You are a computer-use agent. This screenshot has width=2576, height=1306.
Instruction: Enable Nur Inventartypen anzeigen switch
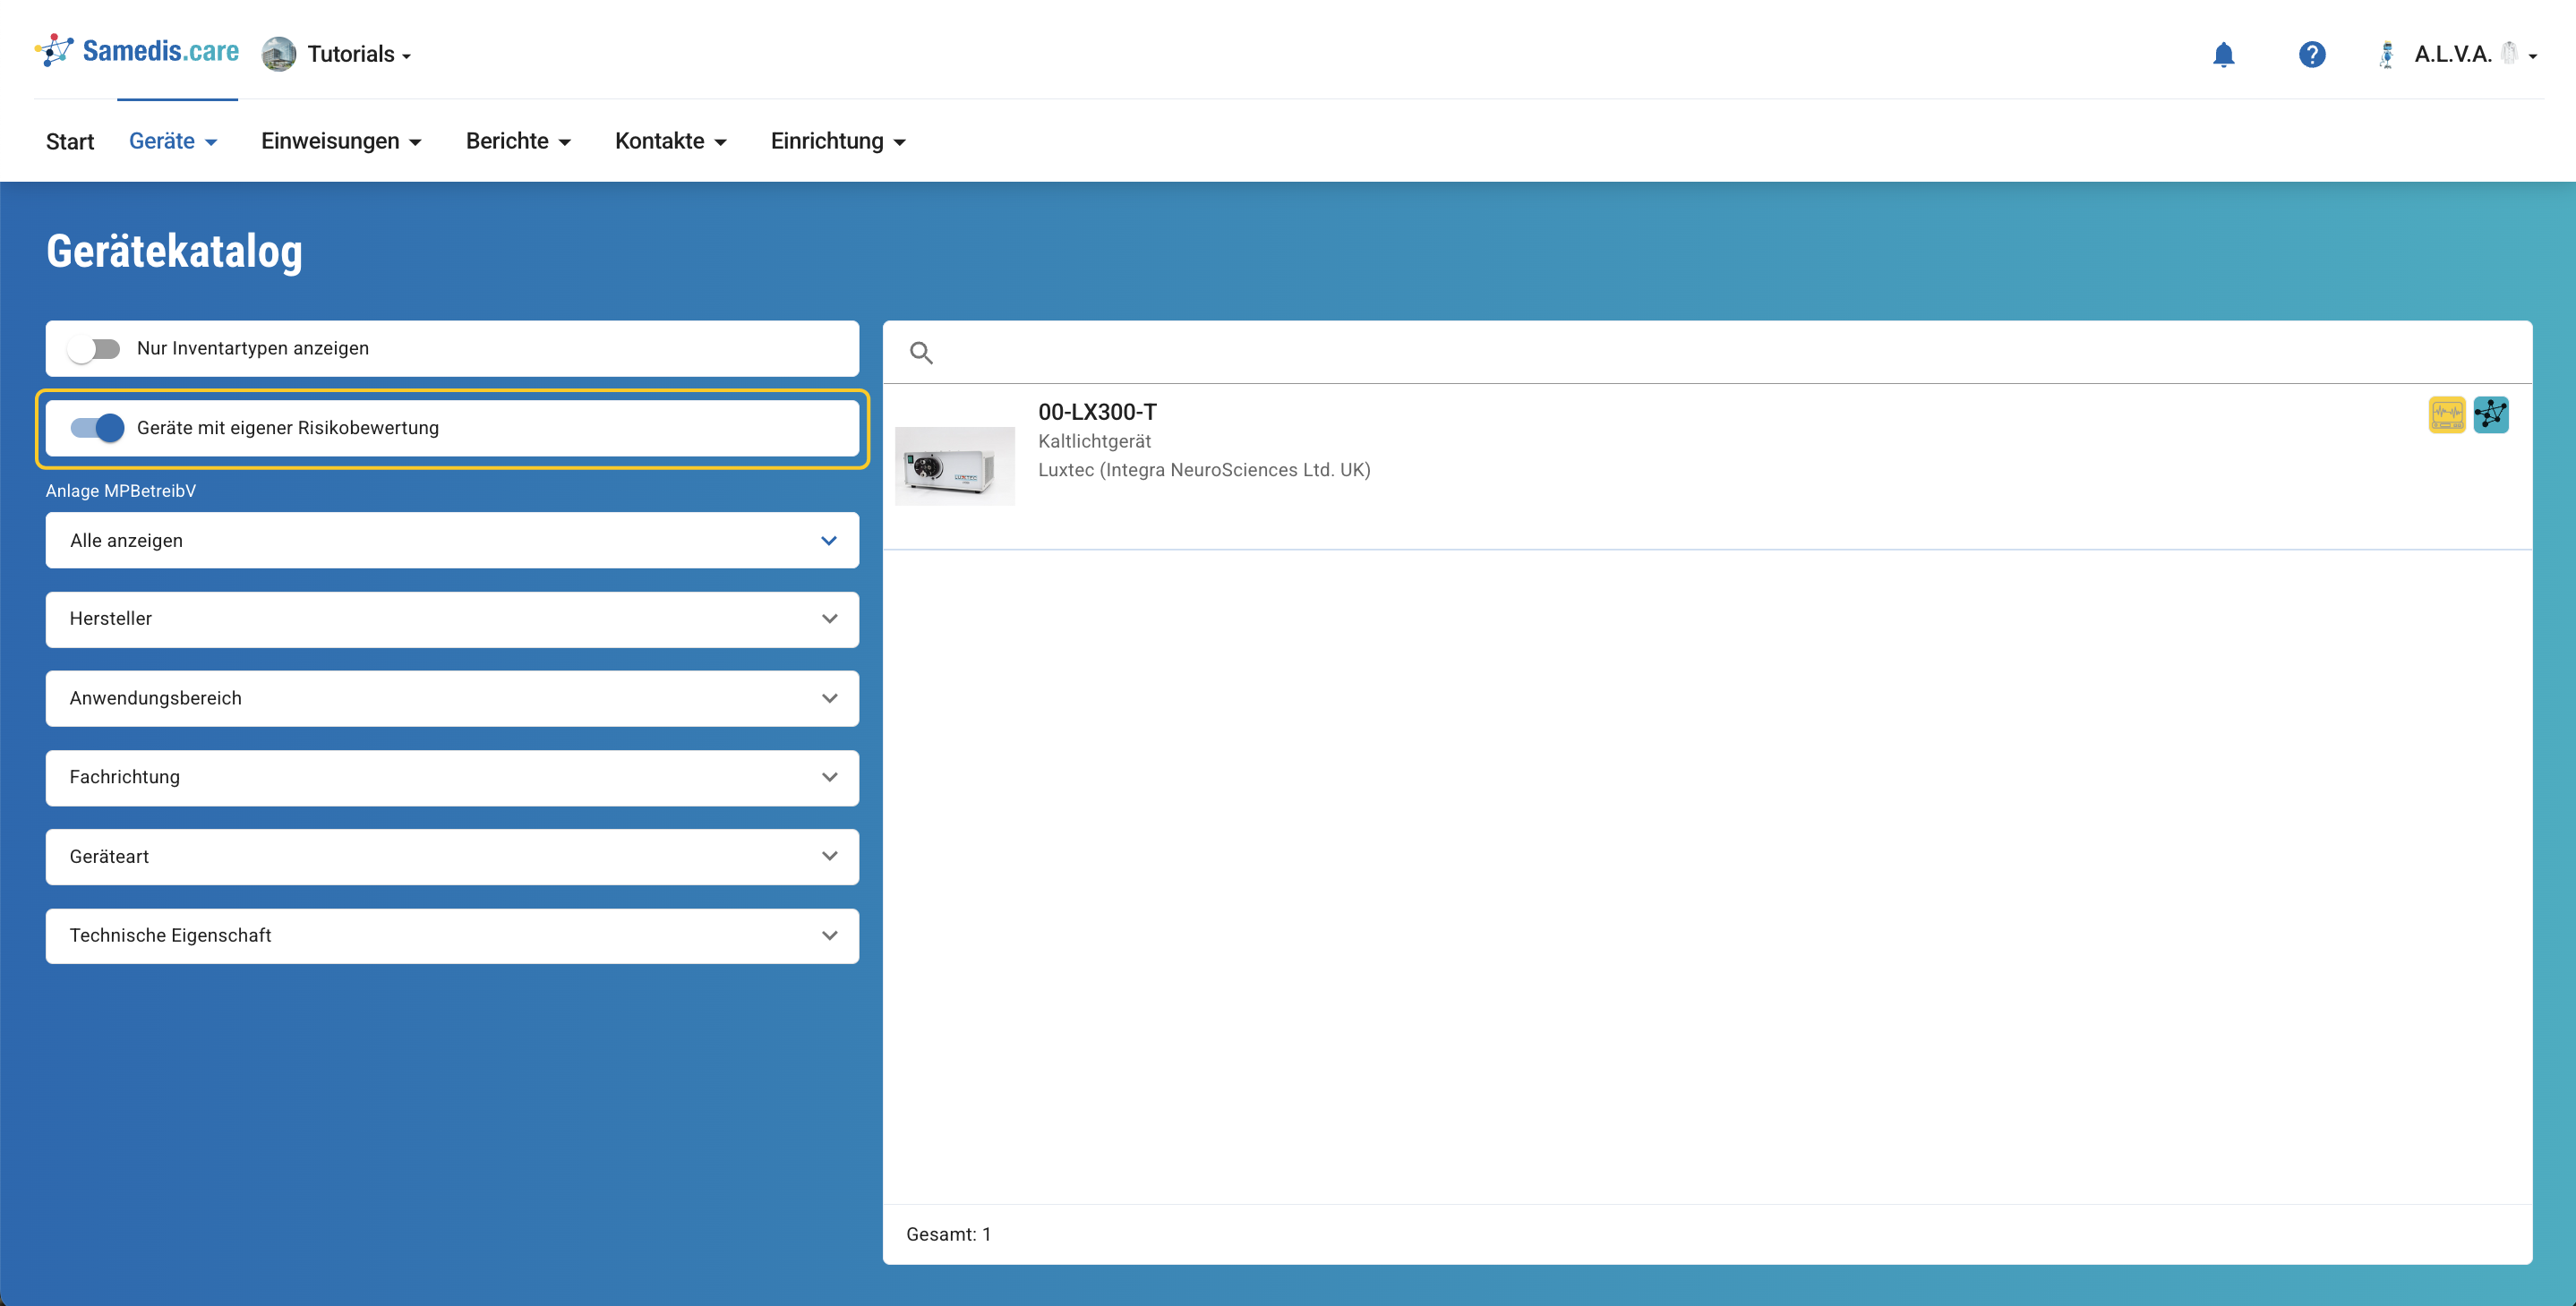coord(95,349)
